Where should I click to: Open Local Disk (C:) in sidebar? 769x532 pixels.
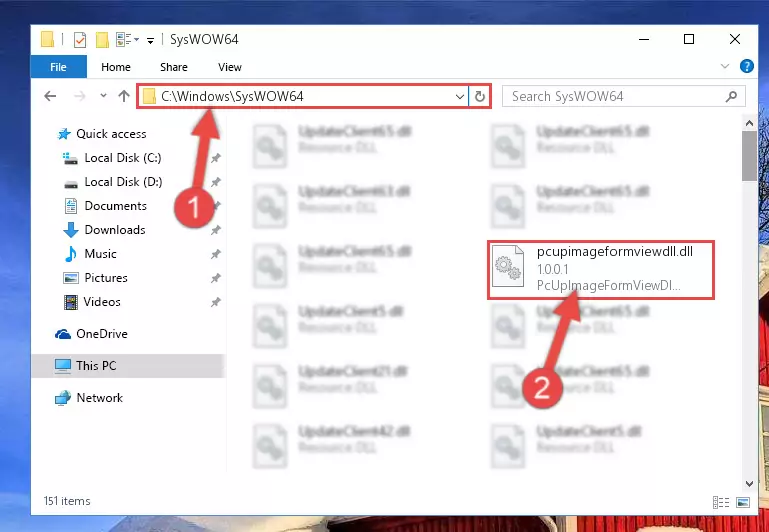pyautogui.click(x=123, y=158)
